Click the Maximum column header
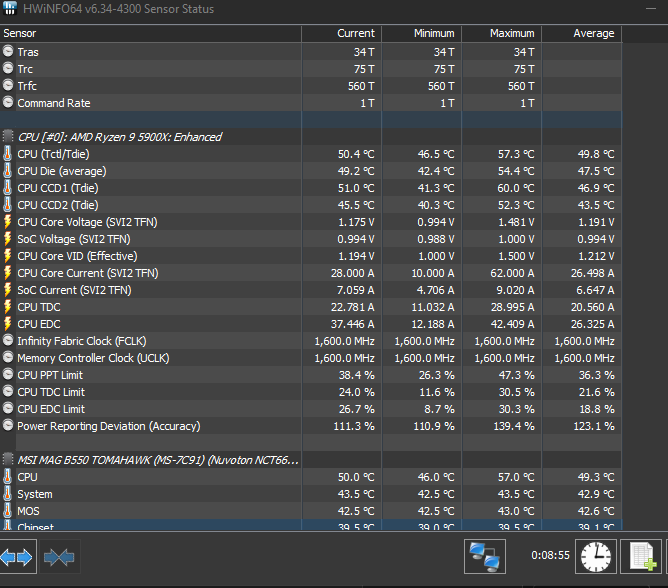 click(x=501, y=33)
